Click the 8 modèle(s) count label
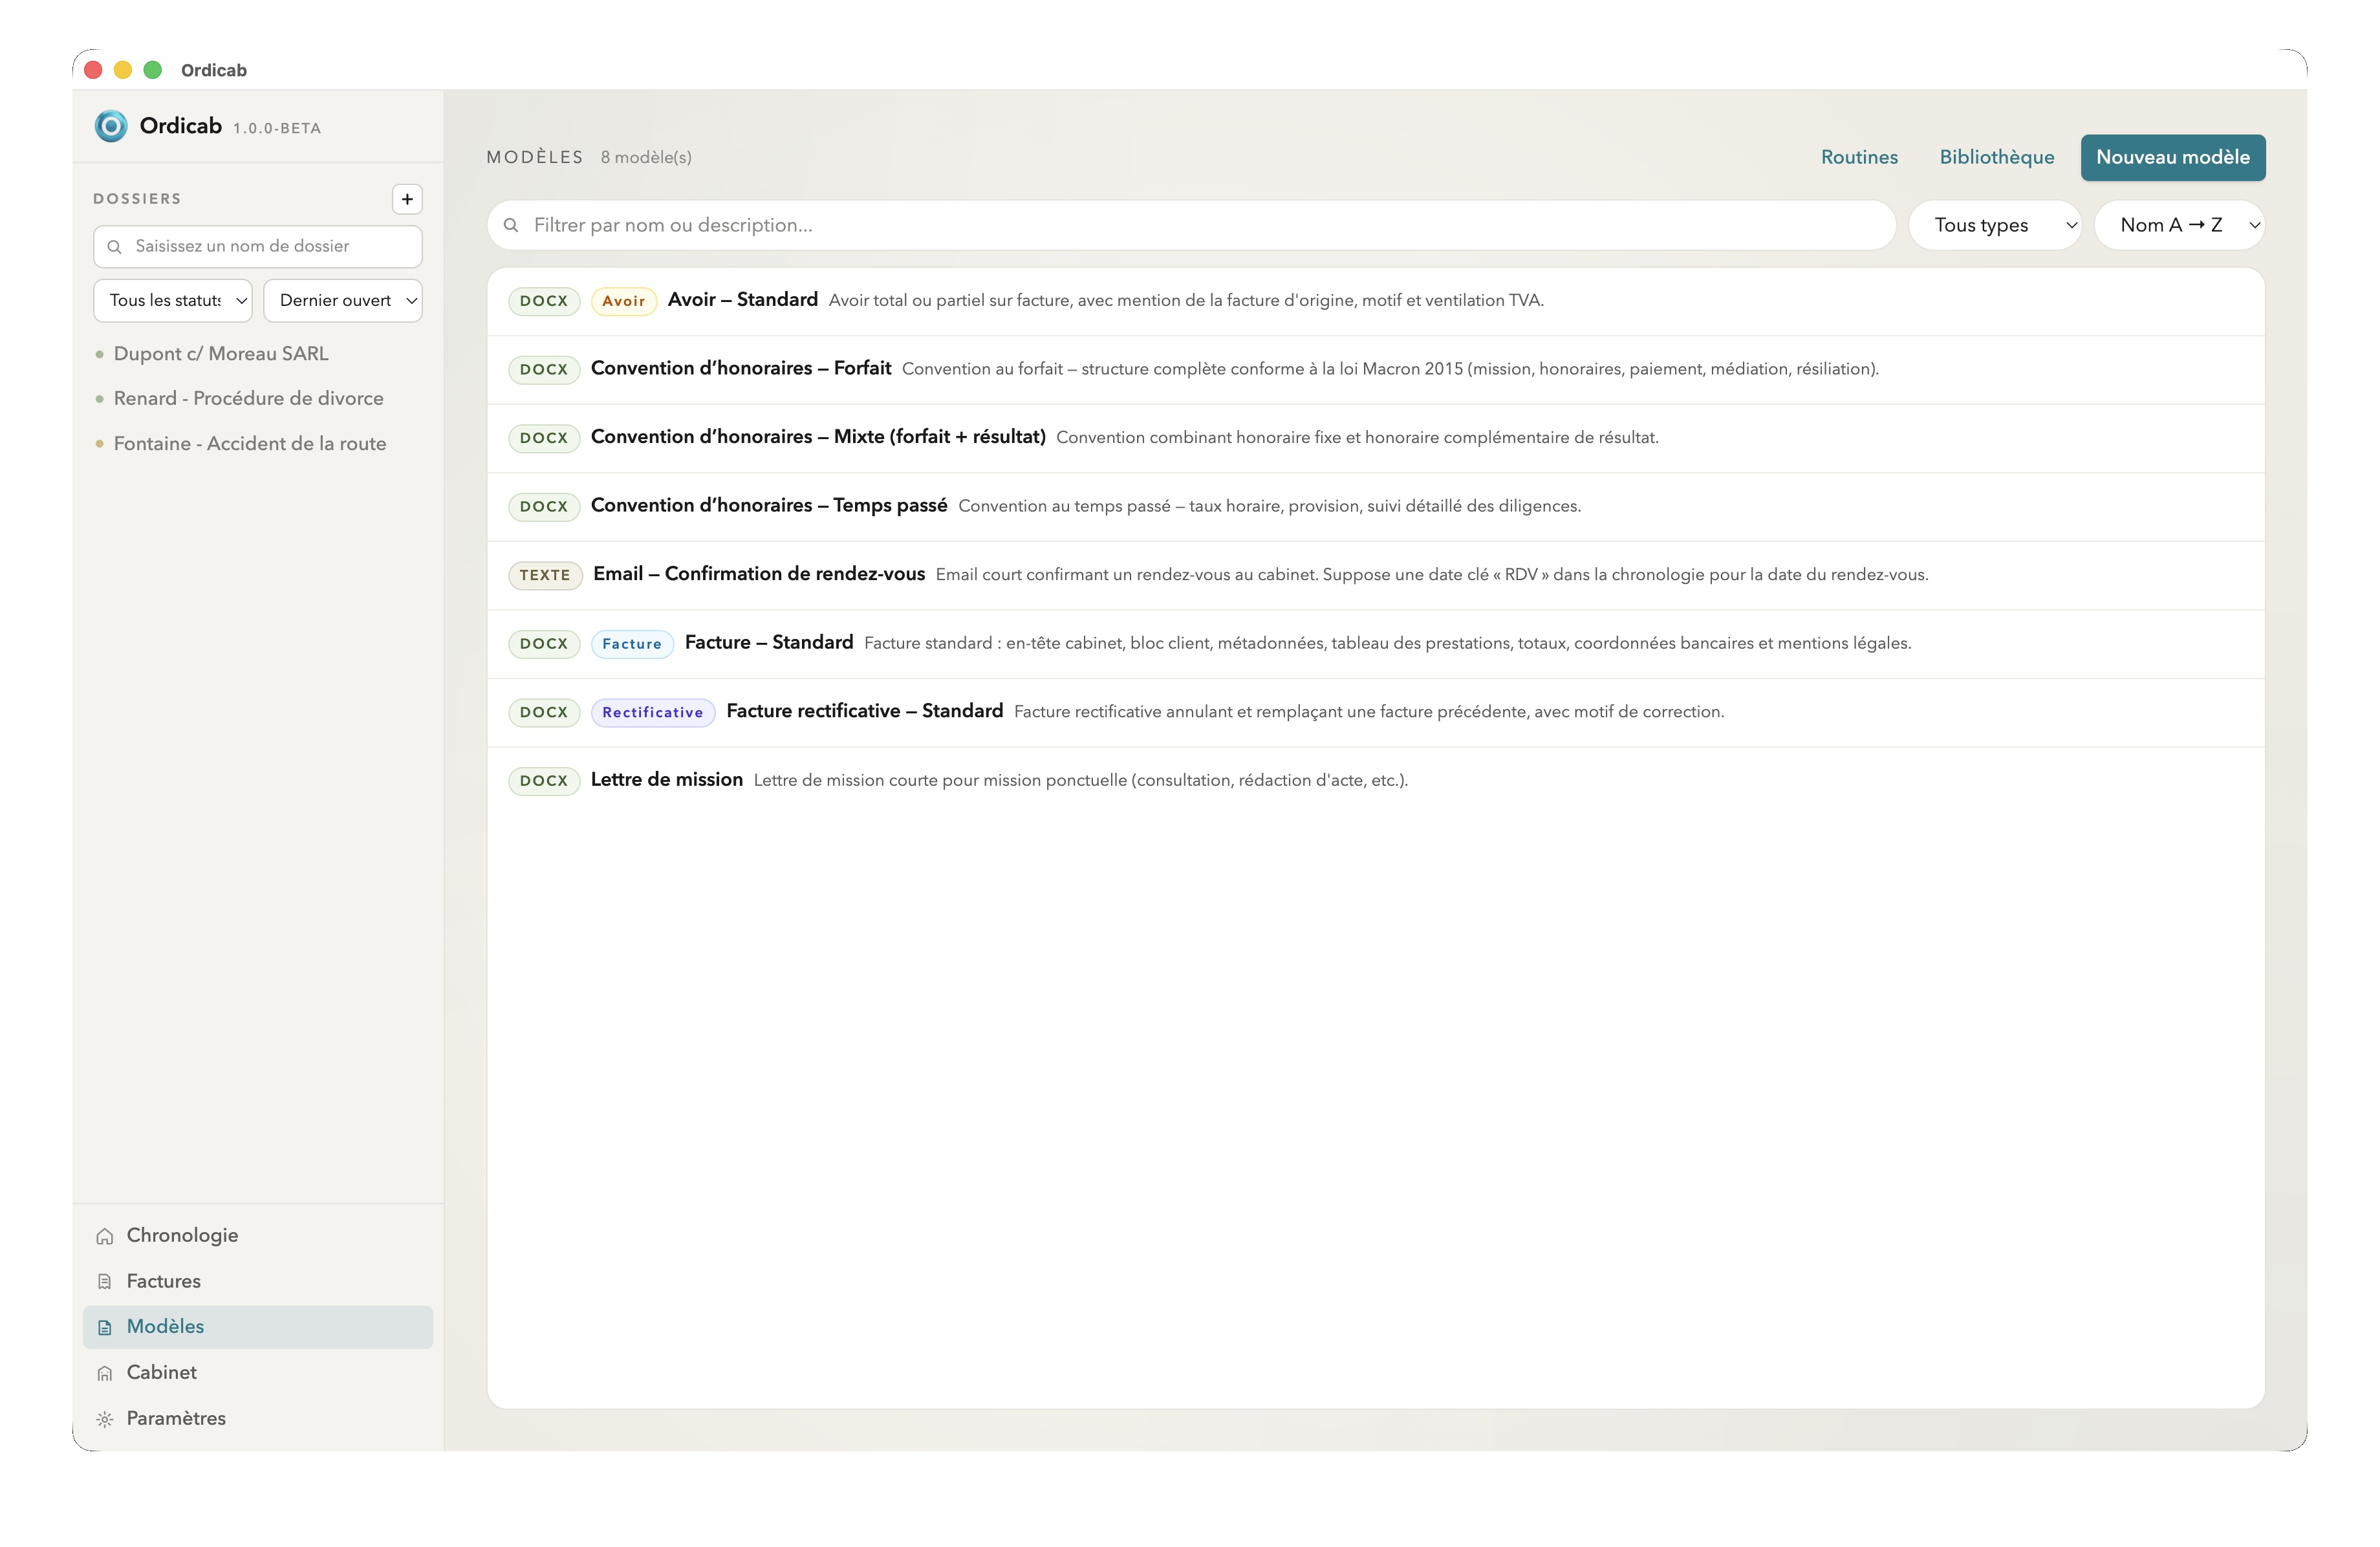2380x1547 pixels. (646, 158)
